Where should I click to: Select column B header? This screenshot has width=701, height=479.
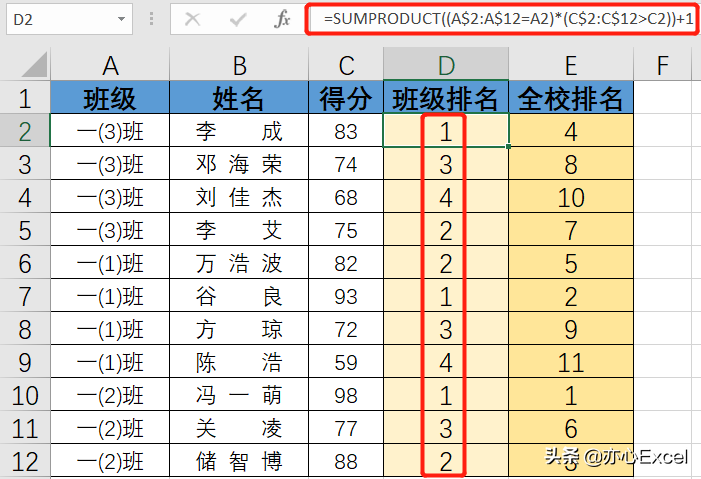pos(239,65)
